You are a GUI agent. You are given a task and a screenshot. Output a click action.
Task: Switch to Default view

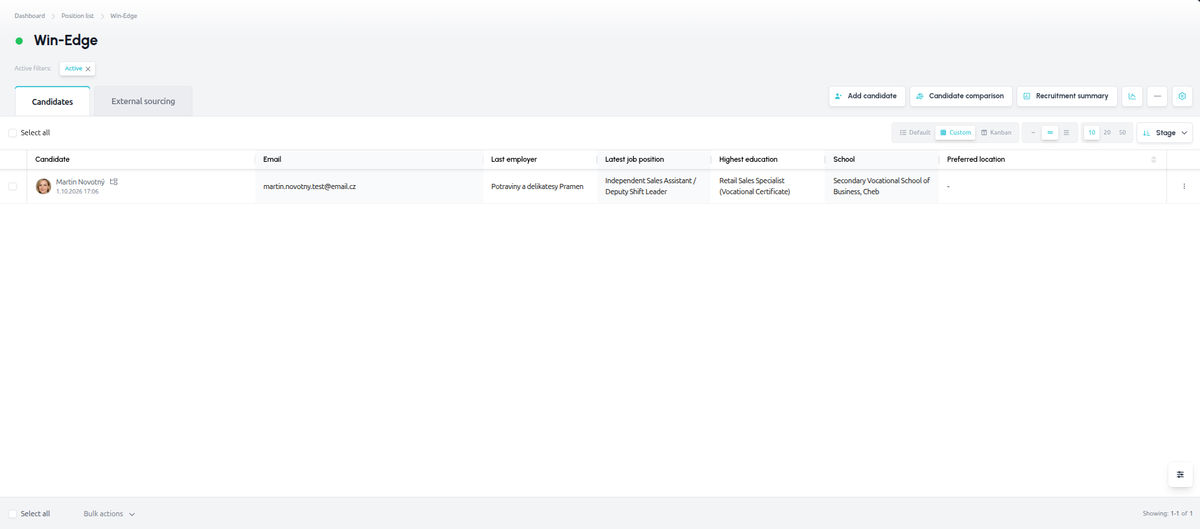tap(915, 132)
